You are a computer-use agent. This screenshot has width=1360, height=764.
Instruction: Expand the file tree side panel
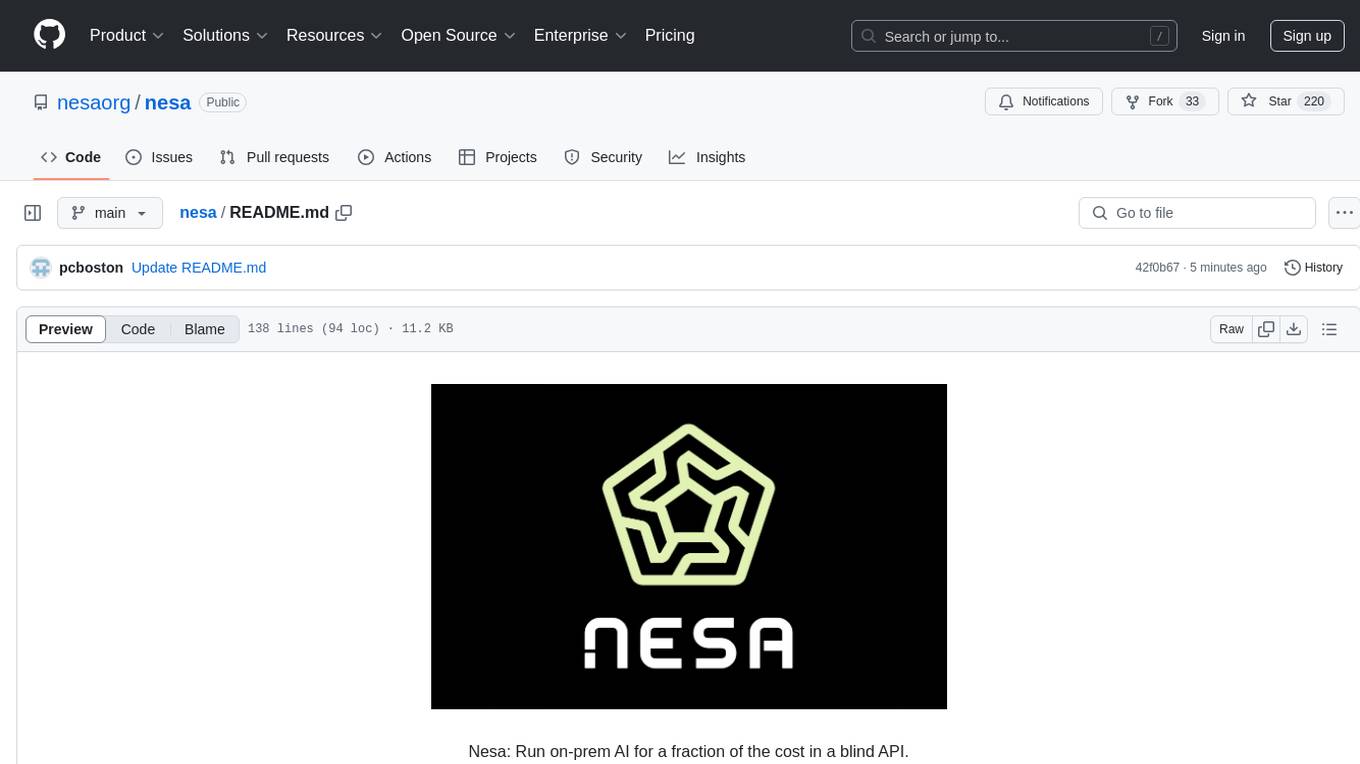[x=33, y=213]
